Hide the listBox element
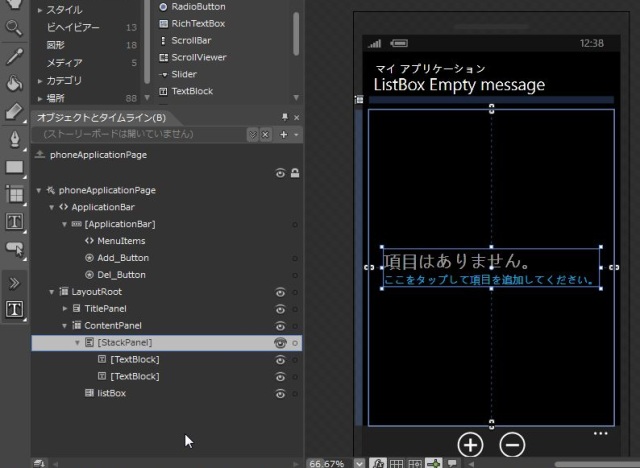 point(280,394)
